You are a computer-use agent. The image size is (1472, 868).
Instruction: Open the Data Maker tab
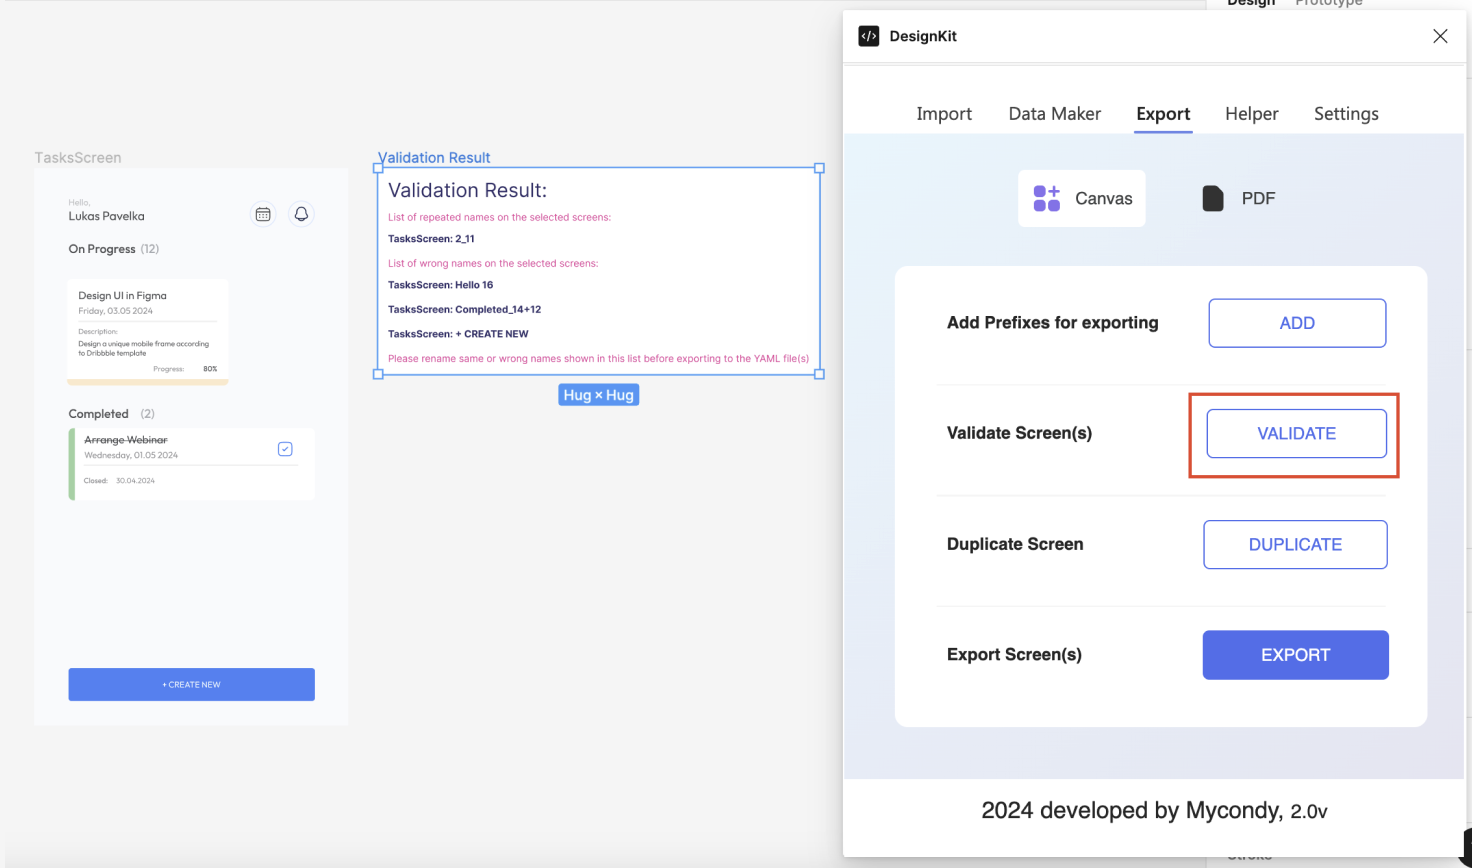[1054, 113]
